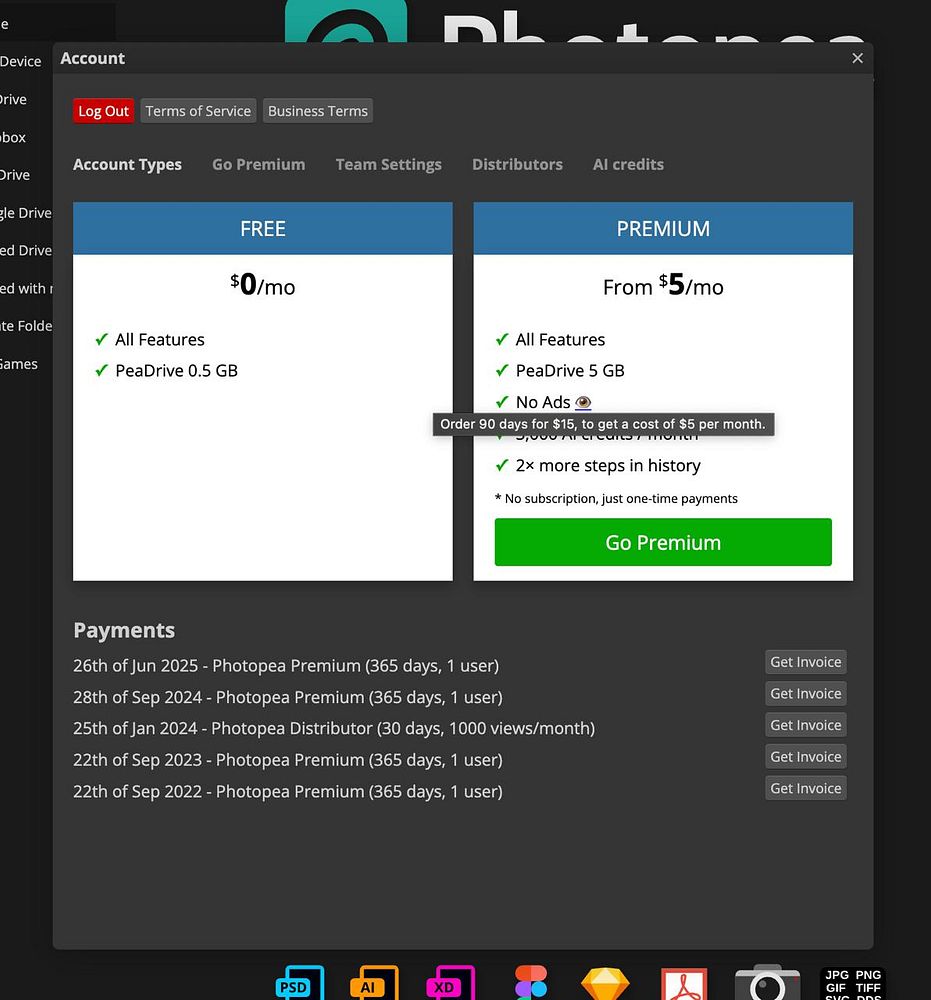The height and width of the screenshot is (1000, 931).
Task: Click the Payments heading
Action: pos(124,630)
